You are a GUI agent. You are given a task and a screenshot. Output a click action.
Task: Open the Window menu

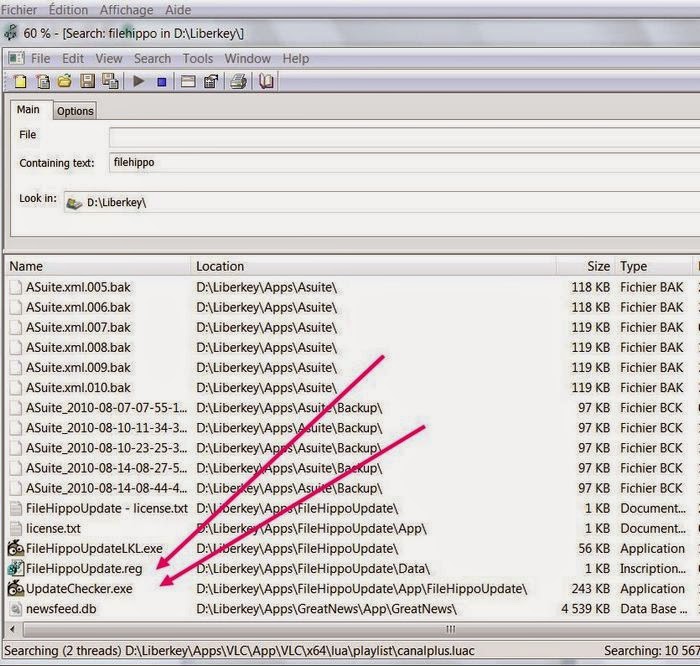247,58
